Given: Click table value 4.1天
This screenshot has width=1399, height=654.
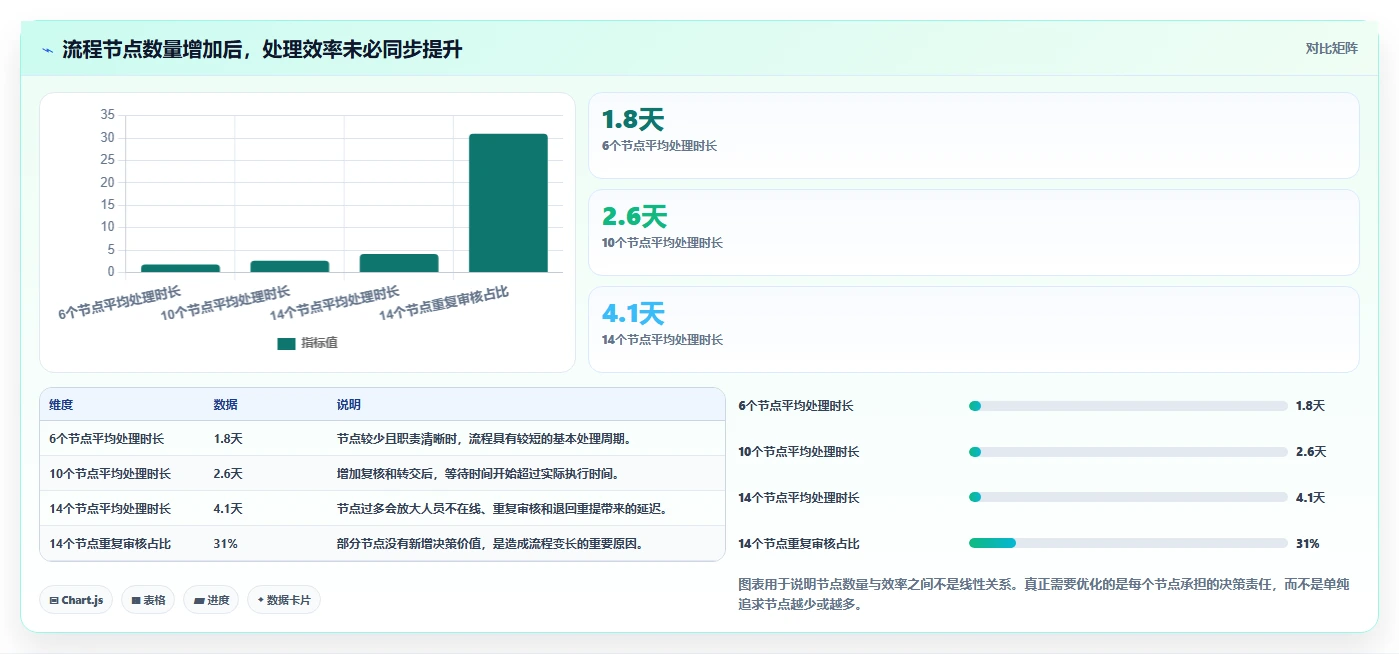Looking at the screenshot, I should [228, 508].
